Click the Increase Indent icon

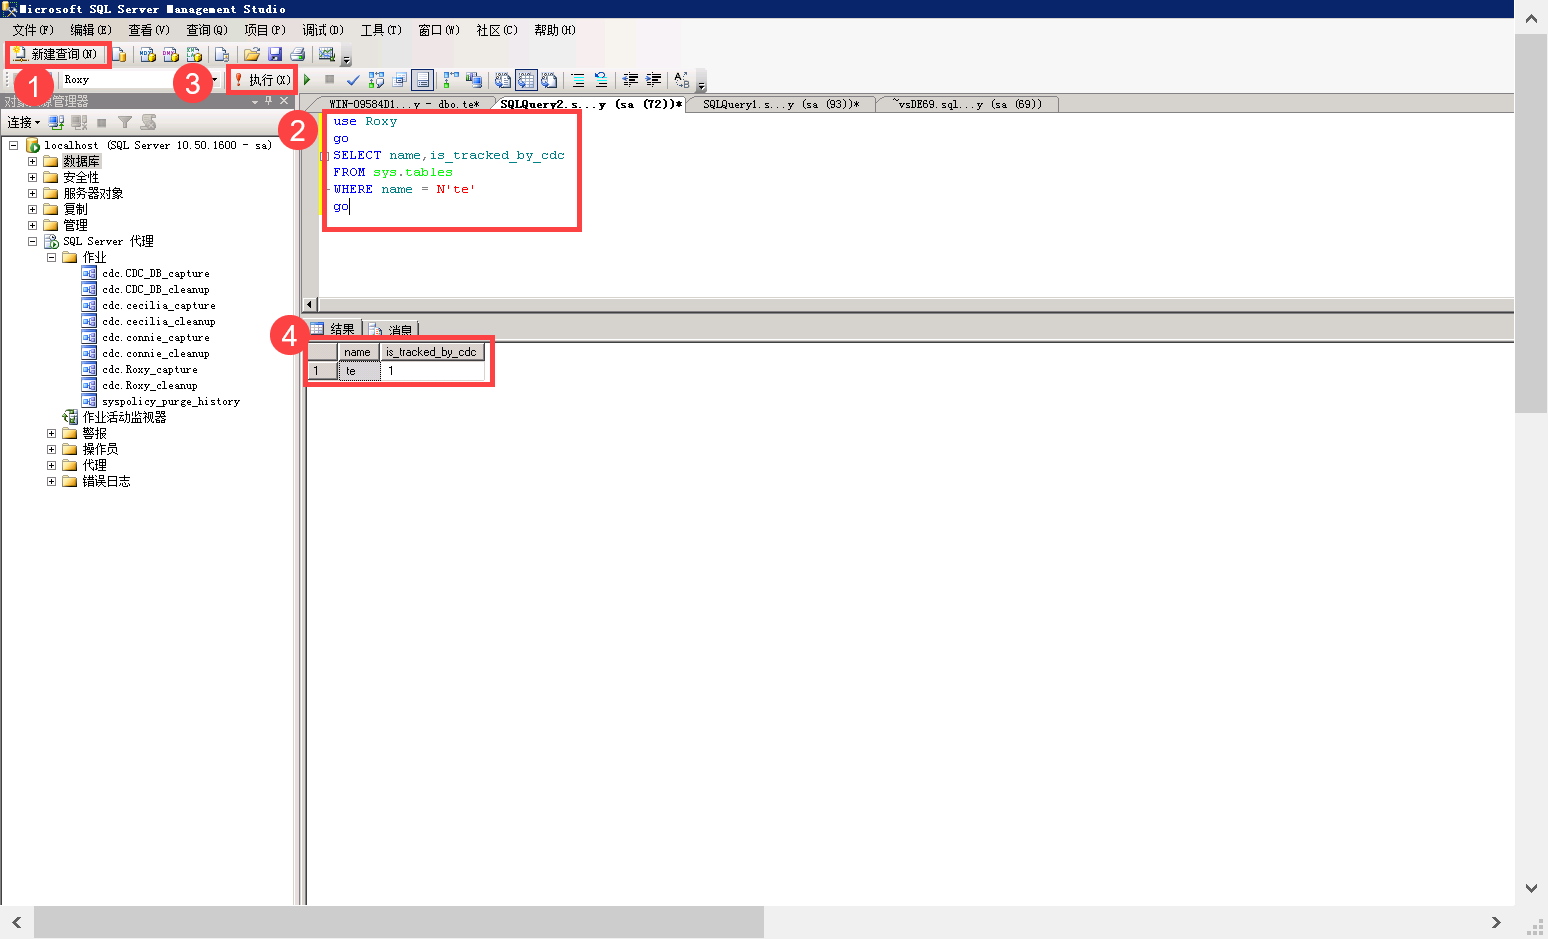(654, 80)
